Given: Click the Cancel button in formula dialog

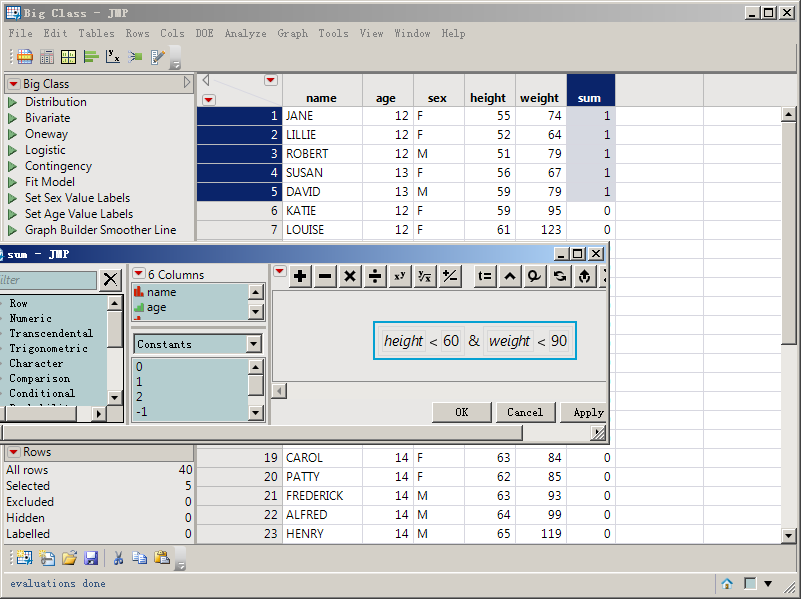Looking at the screenshot, I should pos(524,412).
